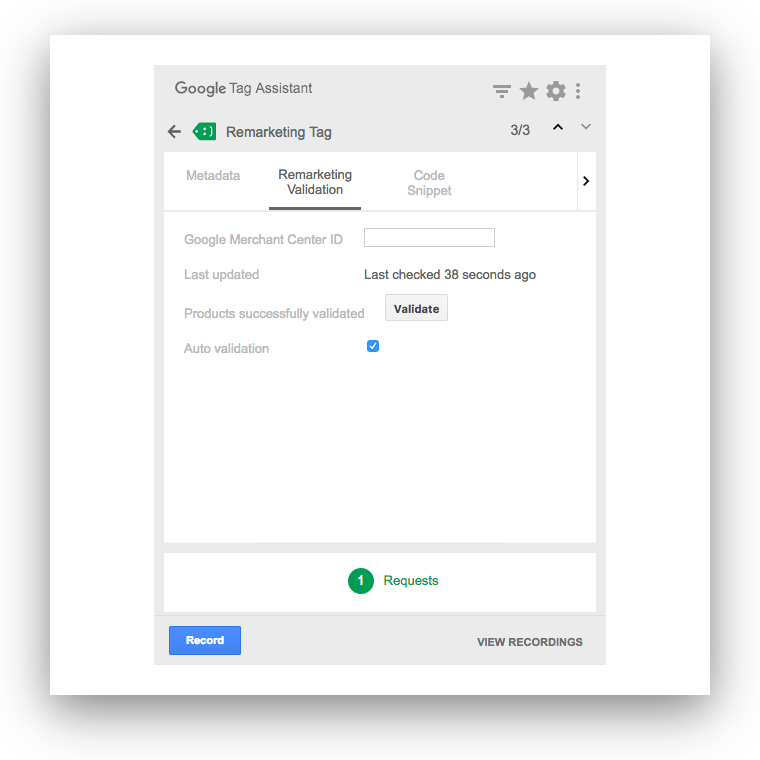
Task: Select the Remarketing Validation tab
Action: pyautogui.click(x=315, y=182)
